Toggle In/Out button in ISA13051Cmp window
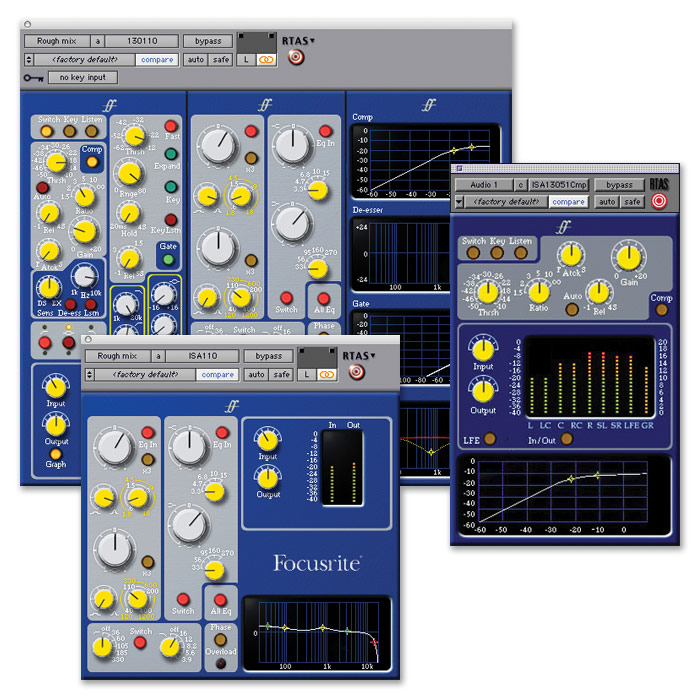The height and width of the screenshot is (700, 700). 567,439
